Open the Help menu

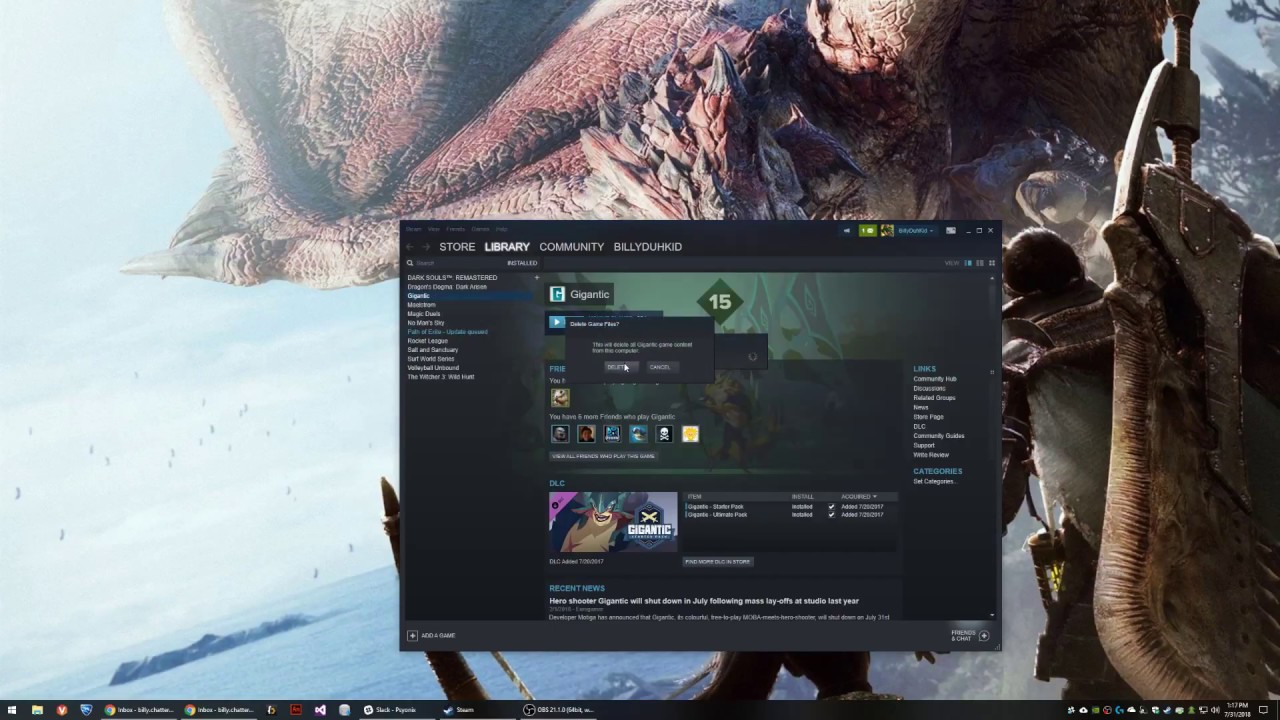point(502,229)
